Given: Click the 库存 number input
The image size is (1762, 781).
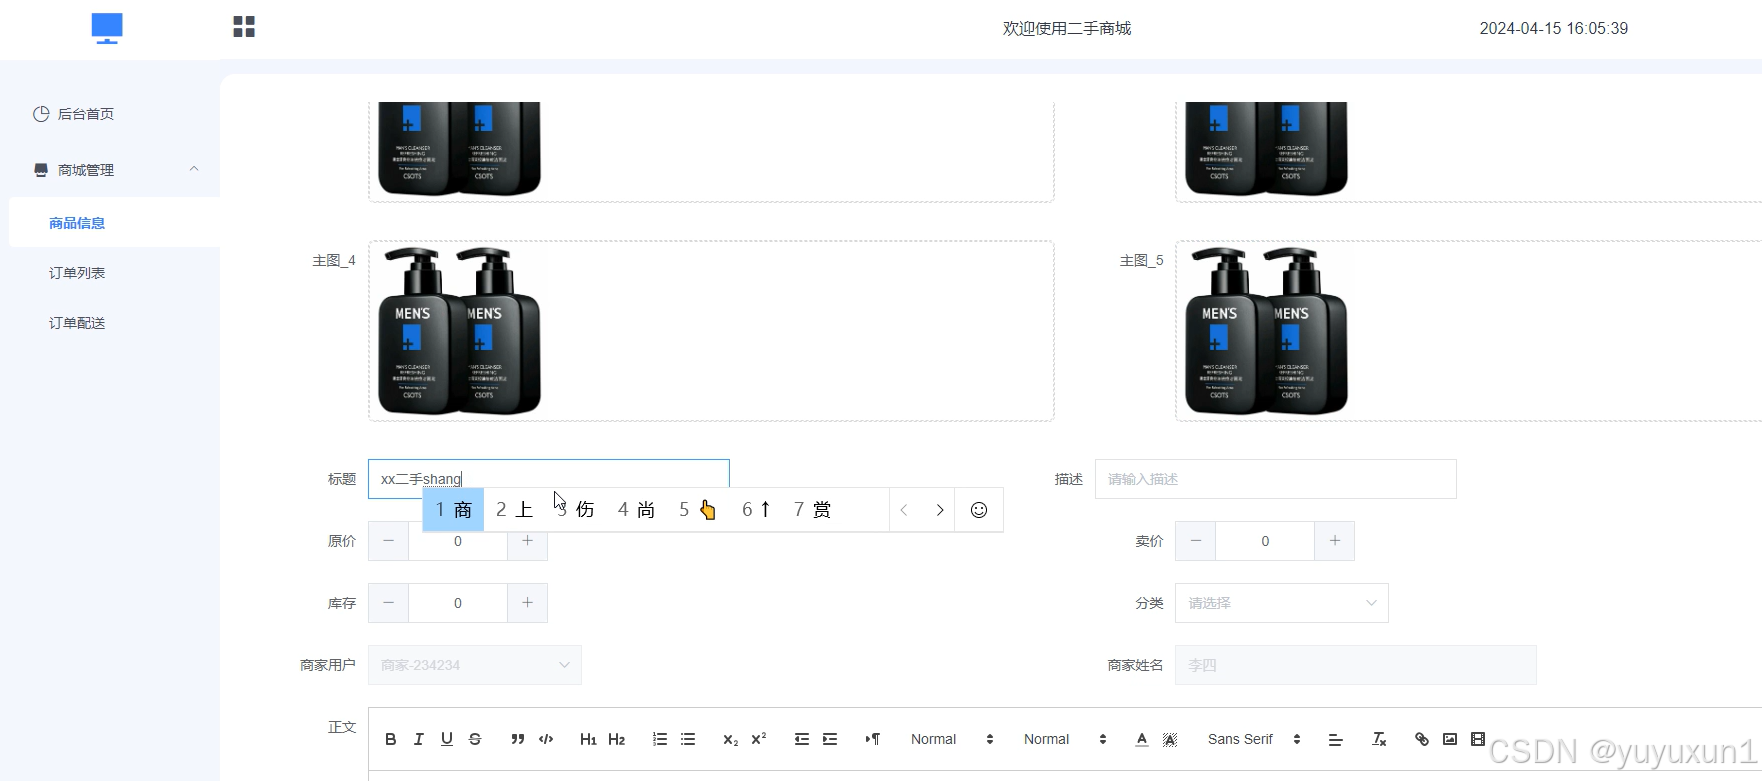Looking at the screenshot, I should 458,603.
